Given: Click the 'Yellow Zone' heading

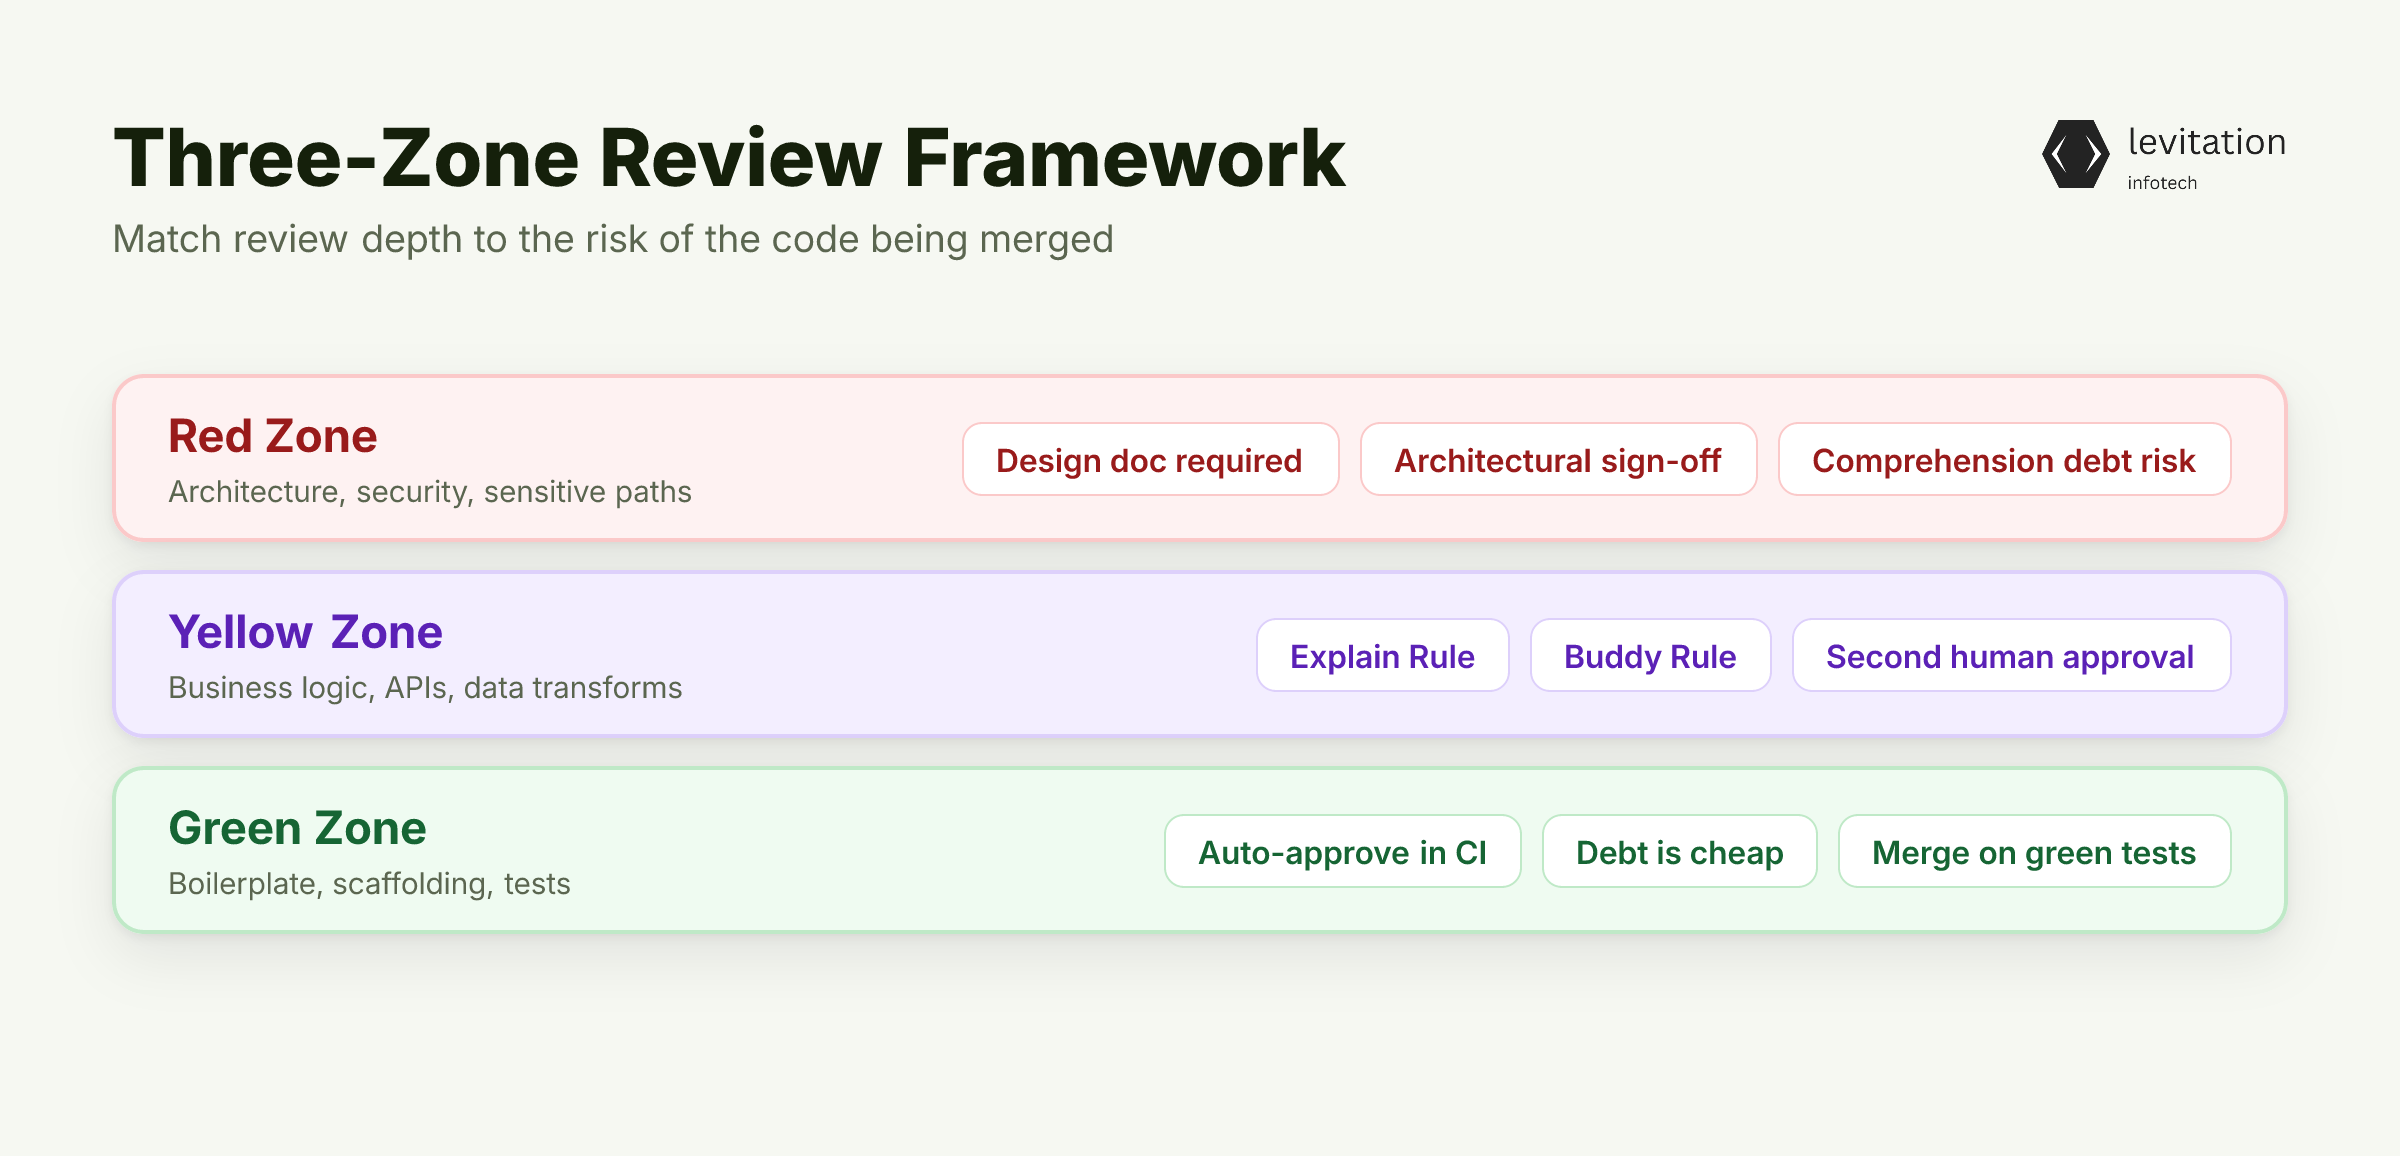Looking at the screenshot, I should point(305,632).
